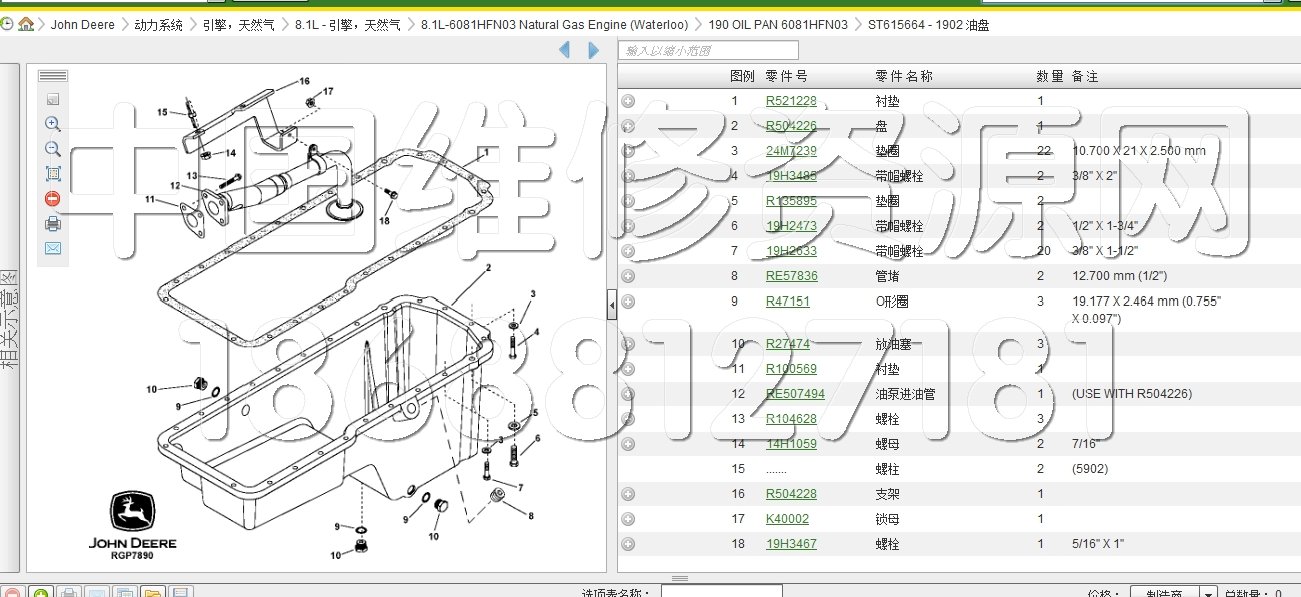Go to next diagram with right arrow

click(593, 50)
